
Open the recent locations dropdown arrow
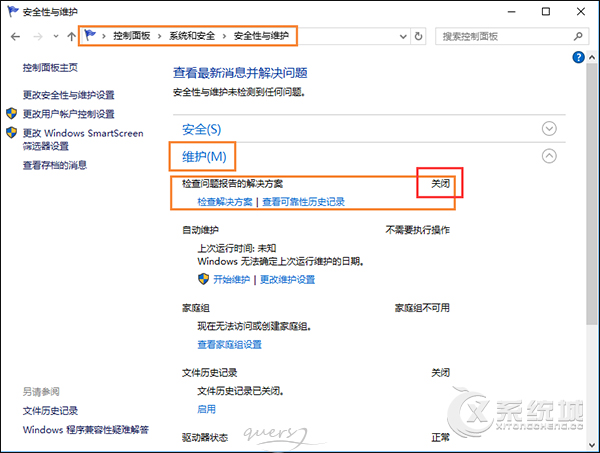(x=56, y=37)
